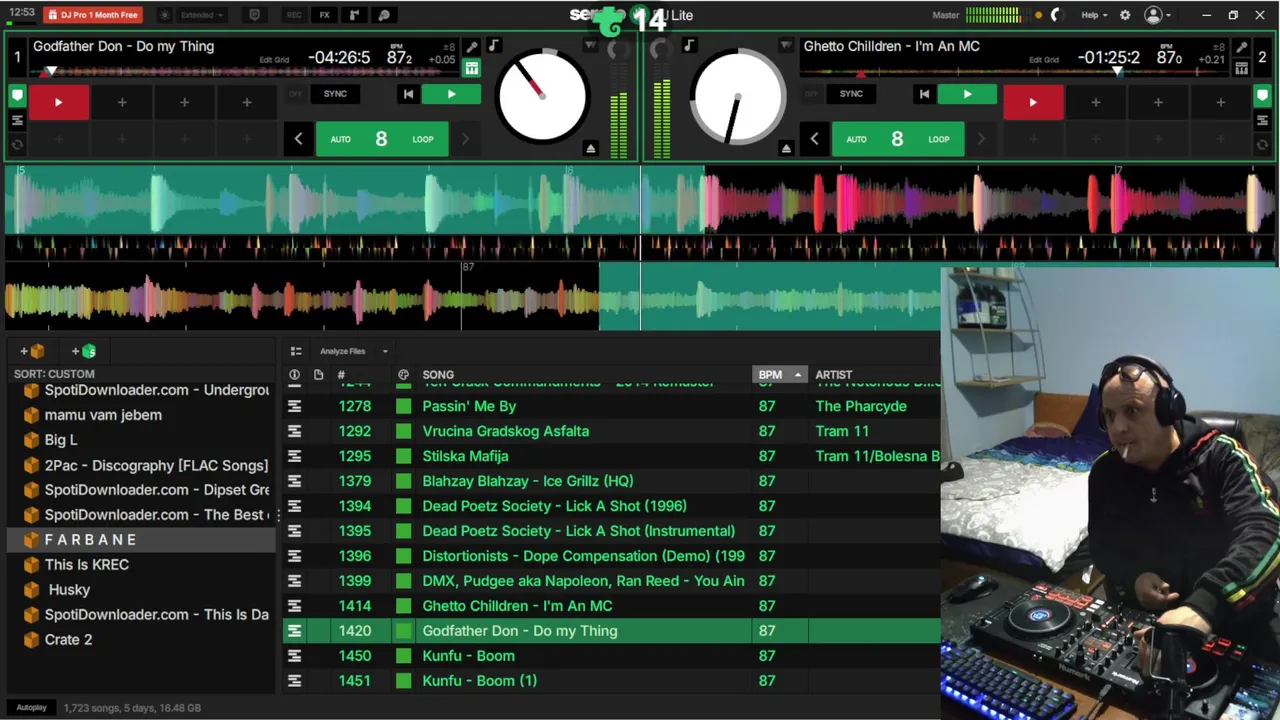Image resolution: width=1280 pixels, height=720 pixels.
Task: Select cue points tab on deck 2
Action: 1262,96
